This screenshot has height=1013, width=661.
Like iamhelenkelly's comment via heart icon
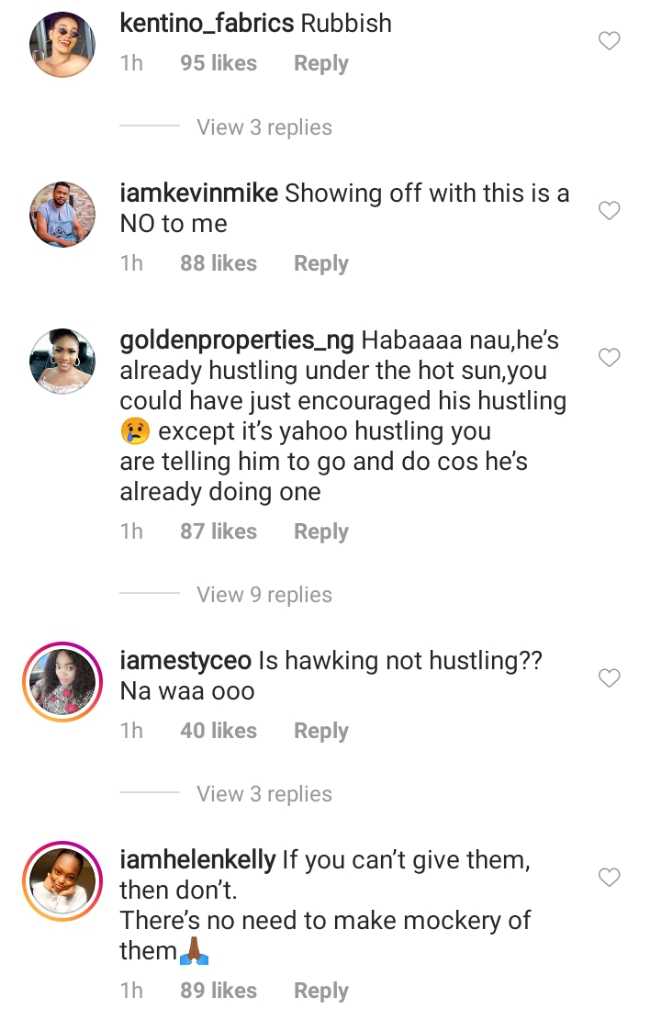click(x=609, y=878)
